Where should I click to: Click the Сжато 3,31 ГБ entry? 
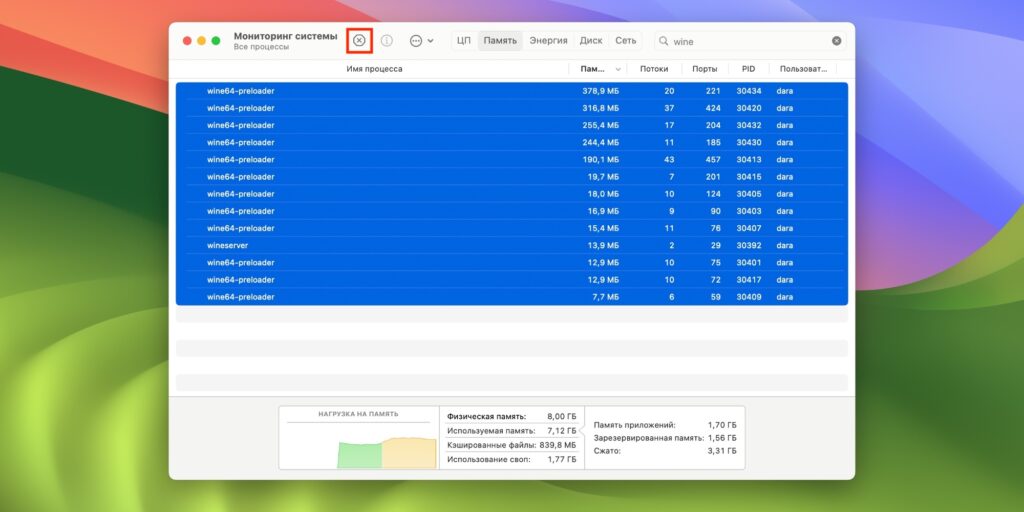click(x=665, y=451)
